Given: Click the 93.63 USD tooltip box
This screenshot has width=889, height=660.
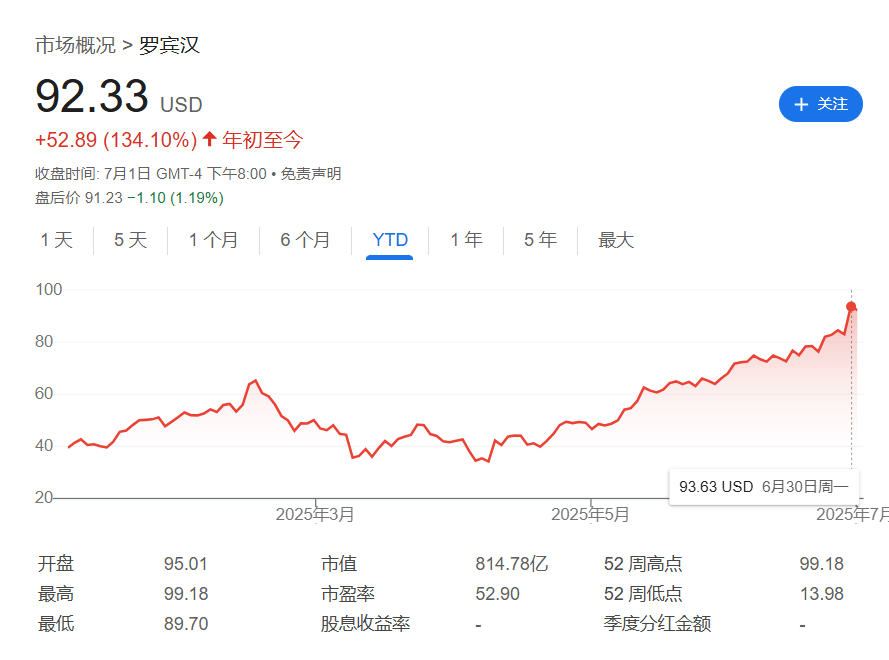Looking at the screenshot, I should click(764, 484).
